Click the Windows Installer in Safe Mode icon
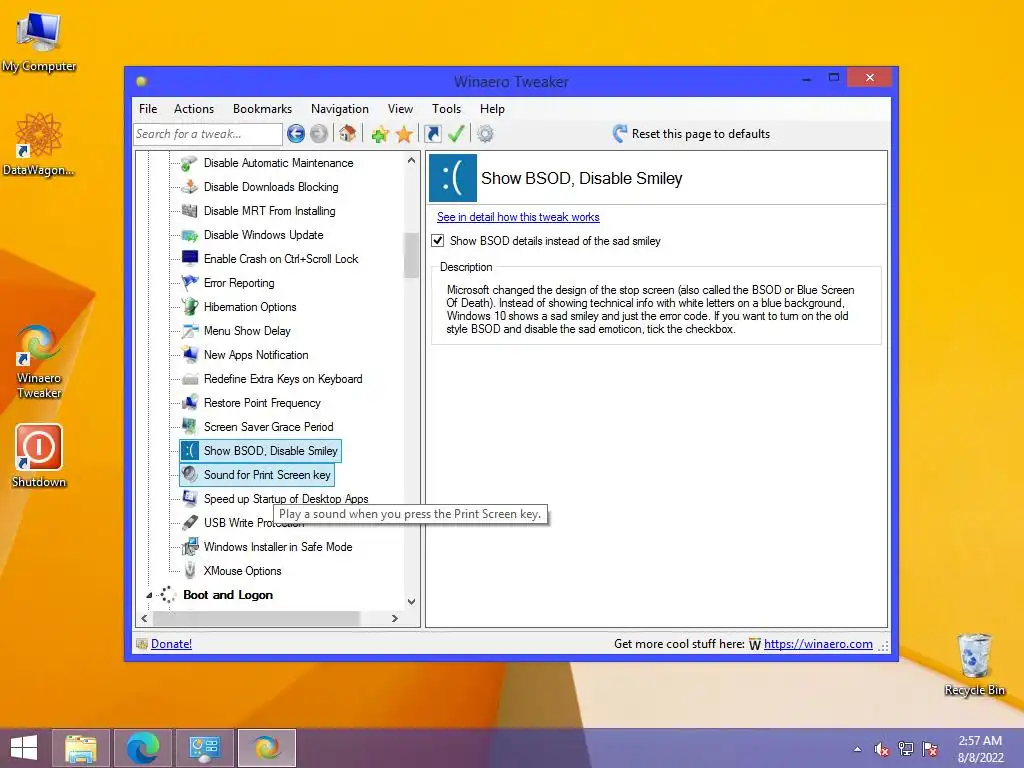This screenshot has height=768, width=1024. click(x=189, y=547)
